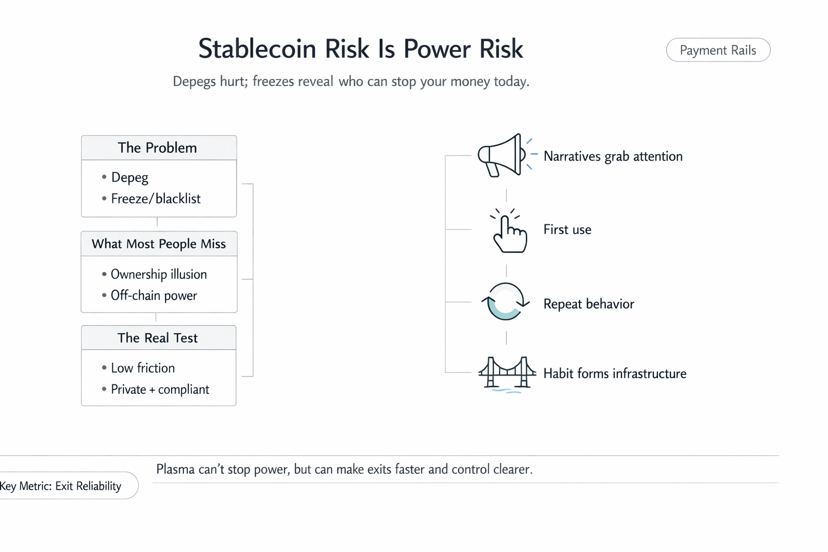The height and width of the screenshot is (552, 828).
Task: Click the megaphone icon
Action: [502, 156]
